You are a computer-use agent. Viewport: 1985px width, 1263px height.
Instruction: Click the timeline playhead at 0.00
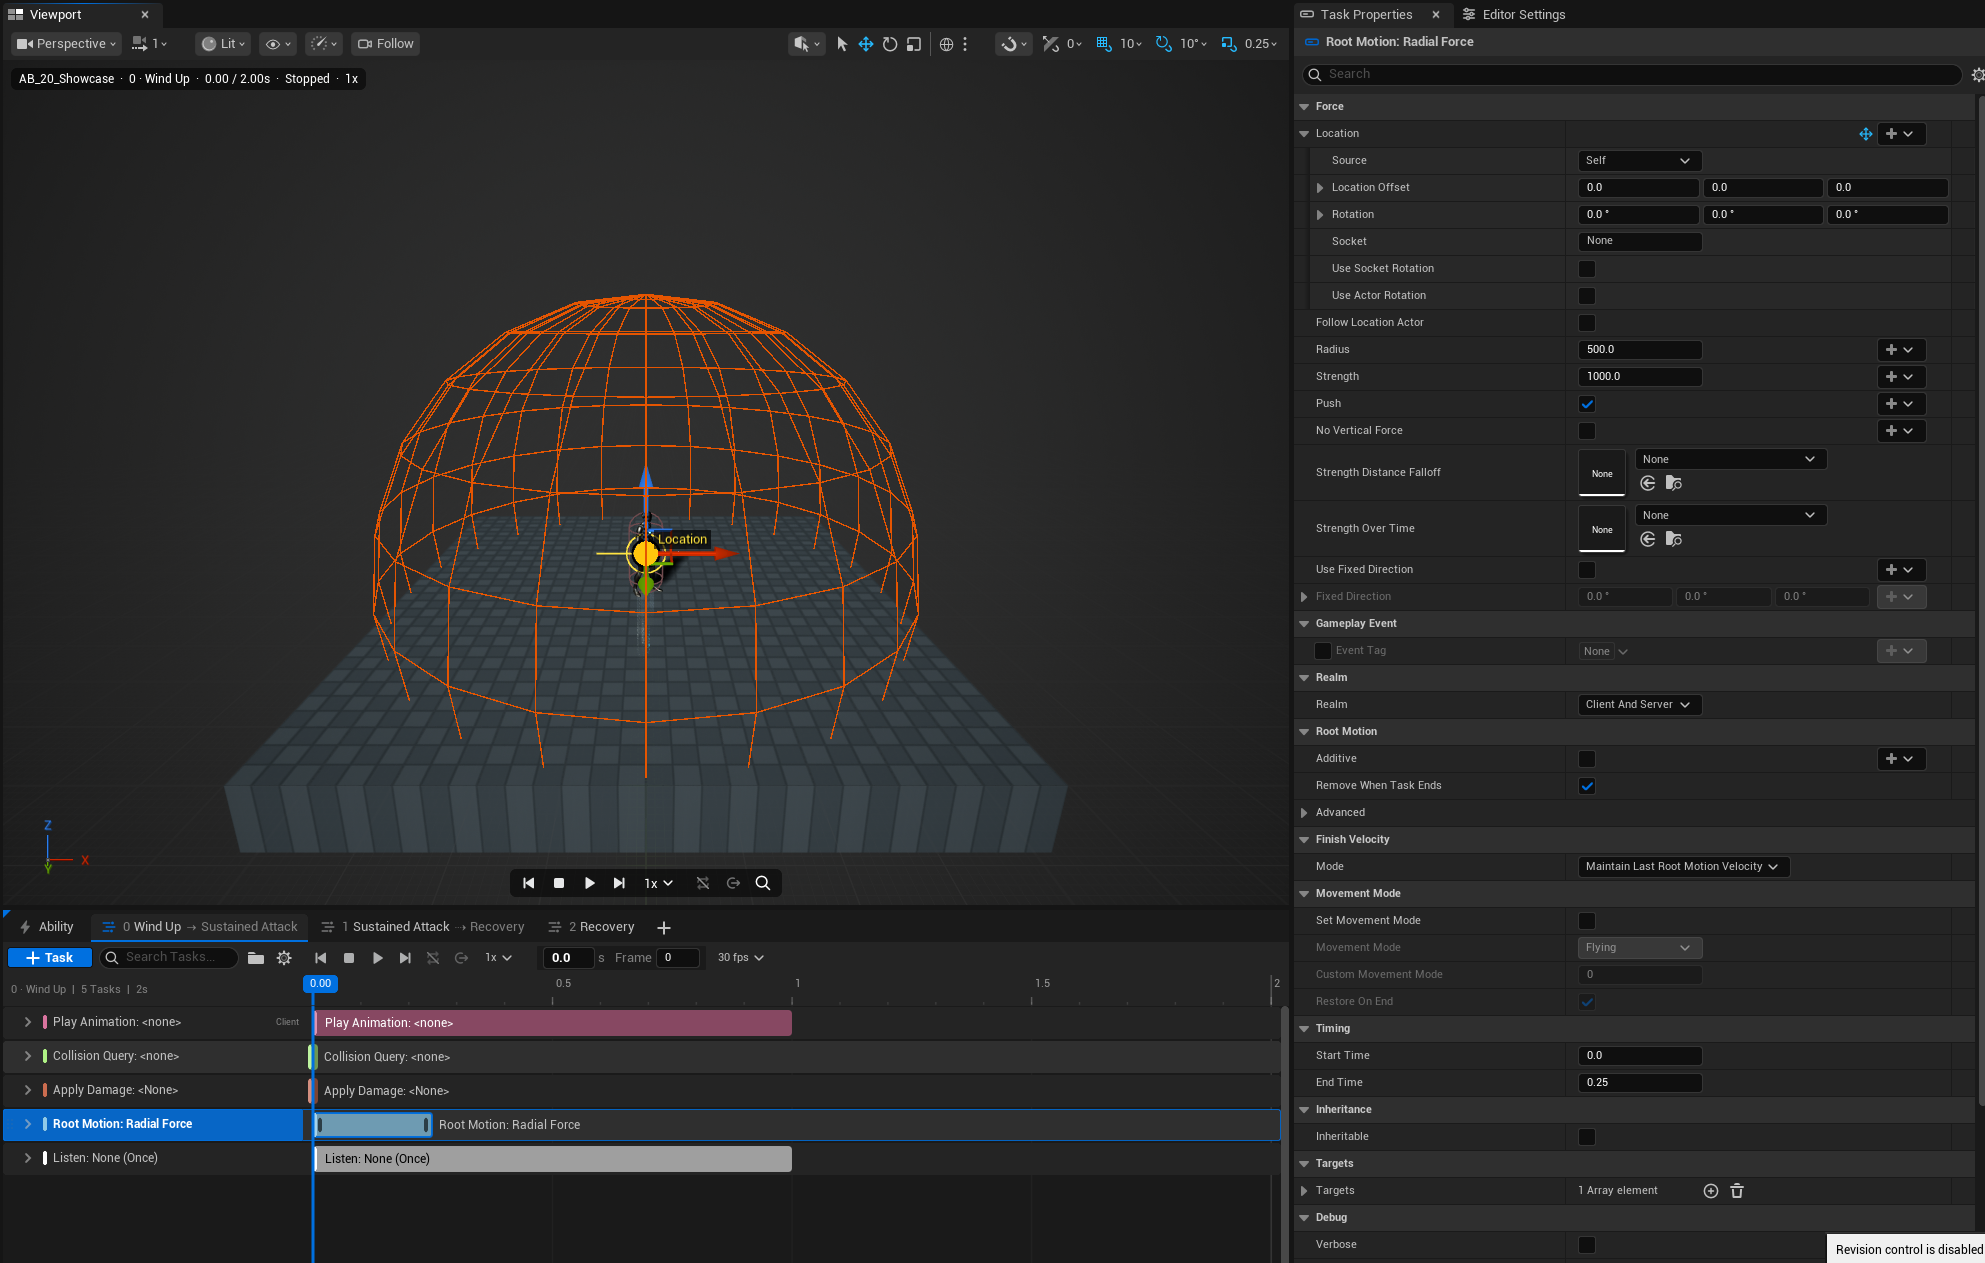320,984
